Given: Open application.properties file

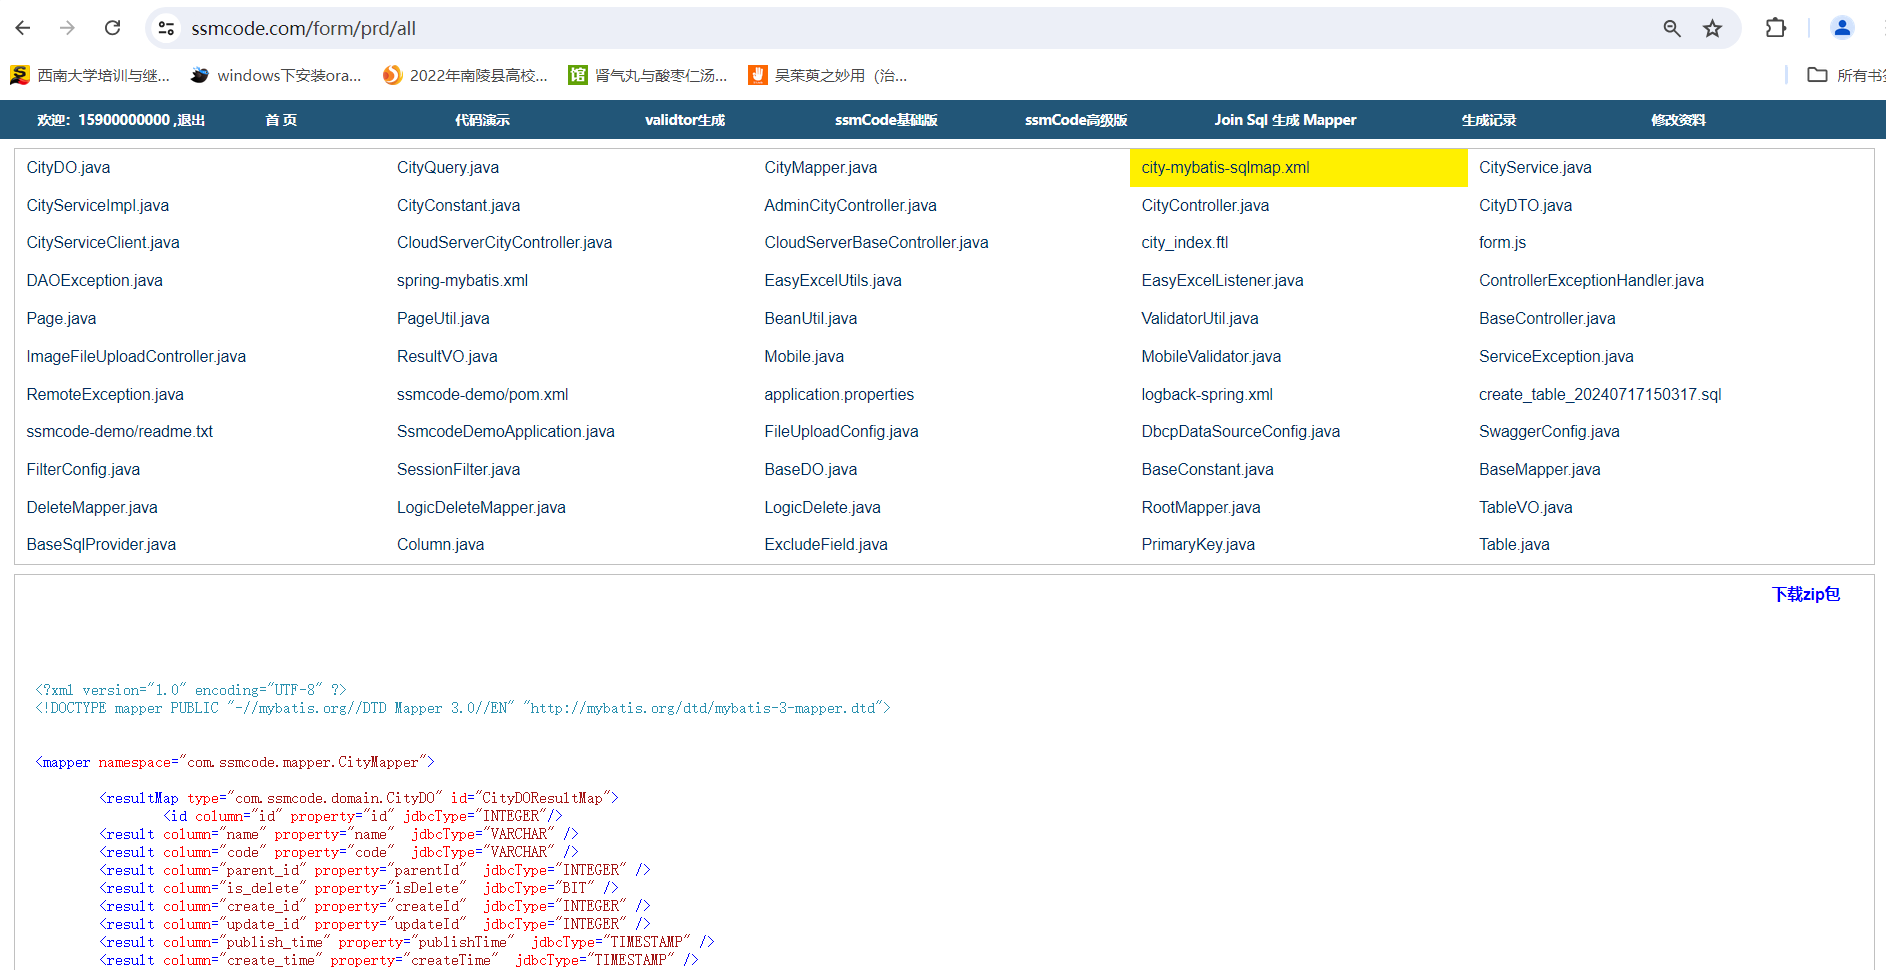Looking at the screenshot, I should [839, 395].
